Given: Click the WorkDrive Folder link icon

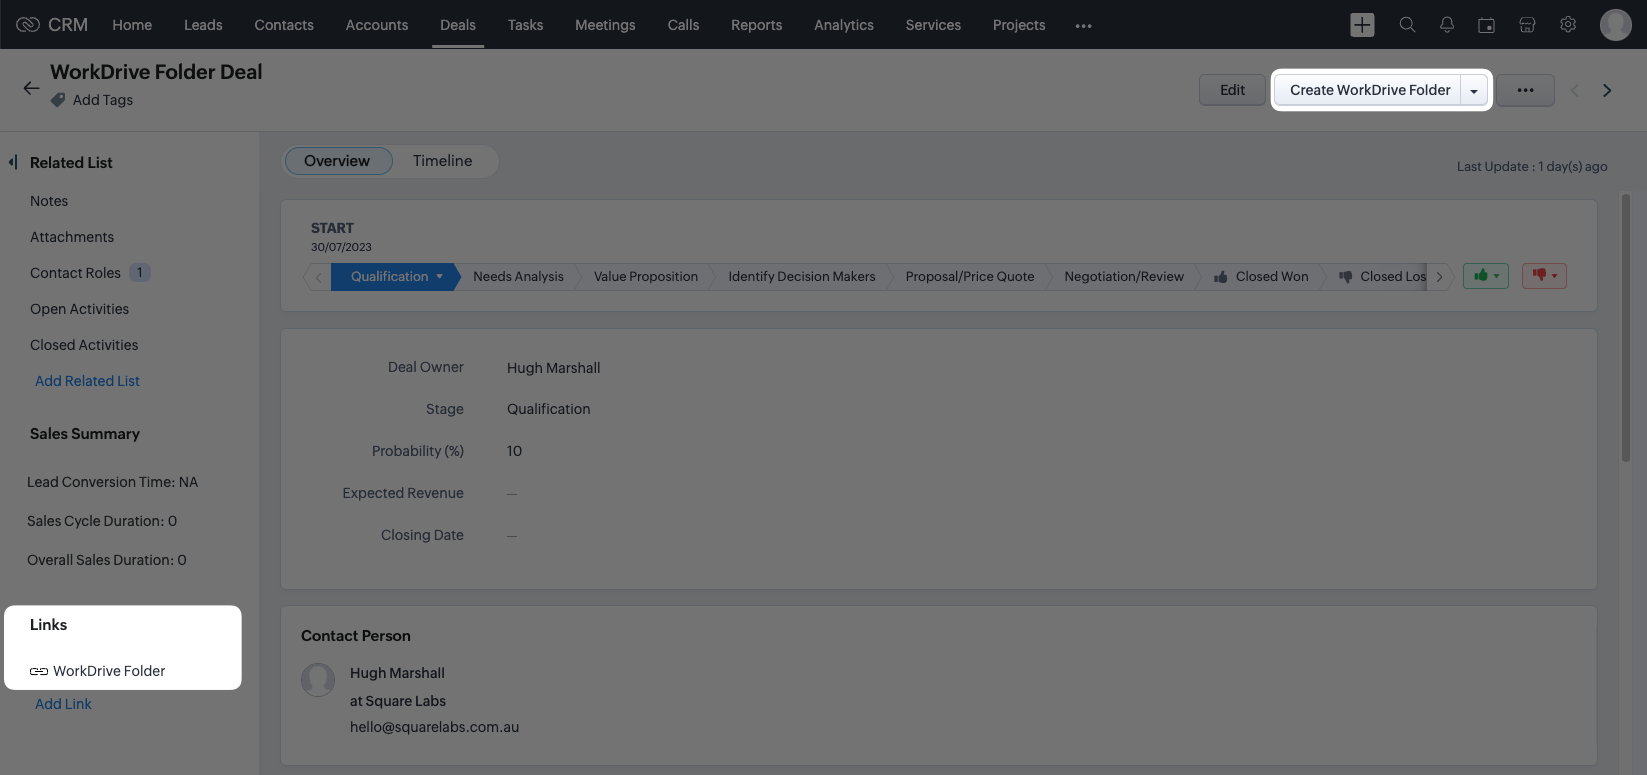Looking at the screenshot, I should coord(39,671).
